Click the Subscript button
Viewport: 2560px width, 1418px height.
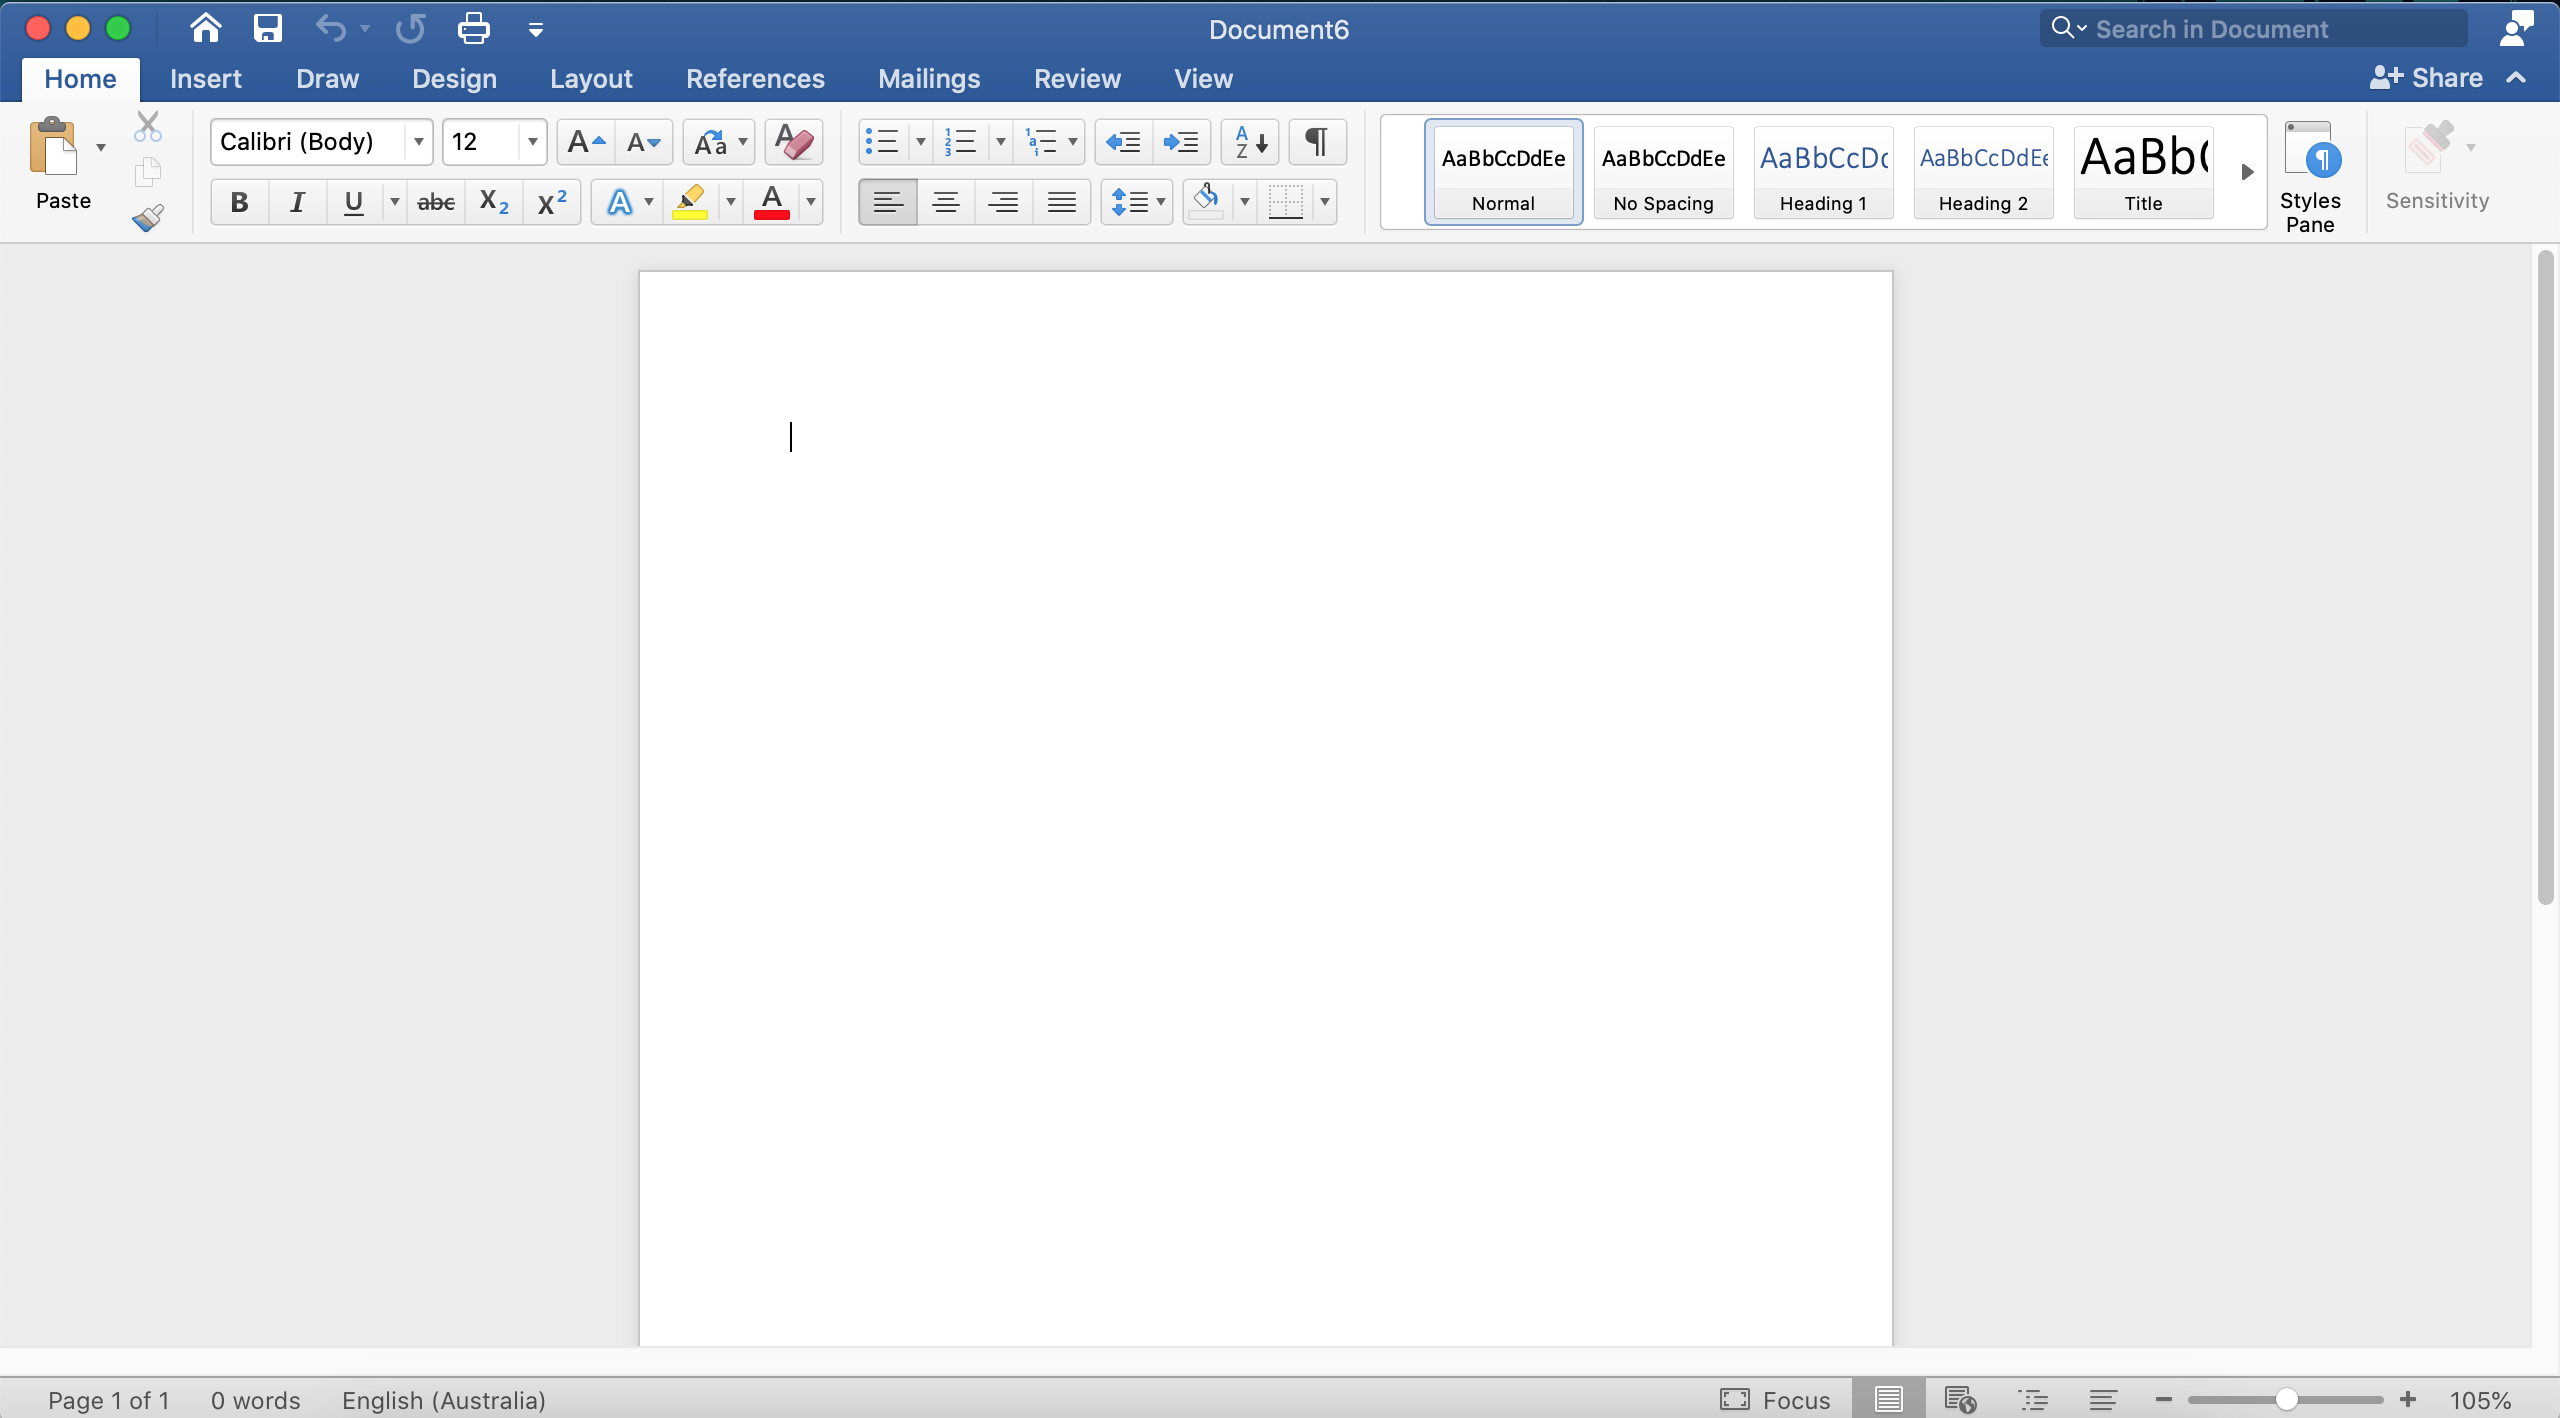(x=494, y=202)
